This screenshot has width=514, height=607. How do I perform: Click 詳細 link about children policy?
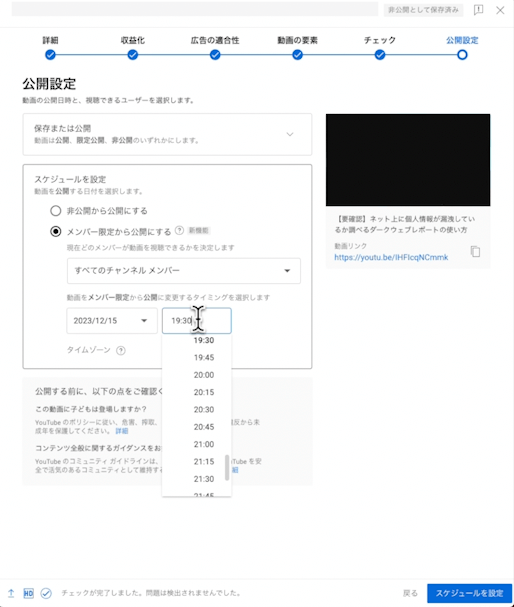tap(122, 431)
